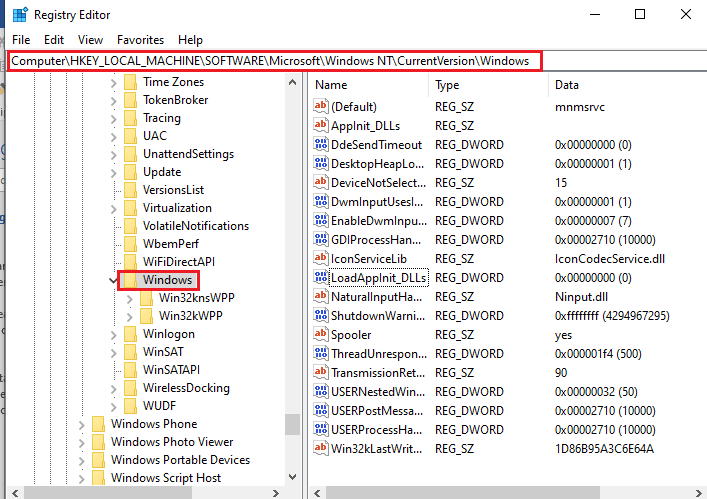Viewport: 707px width, 499px height.
Task: Expand the Windows Script Host key
Action: [82, 479]
